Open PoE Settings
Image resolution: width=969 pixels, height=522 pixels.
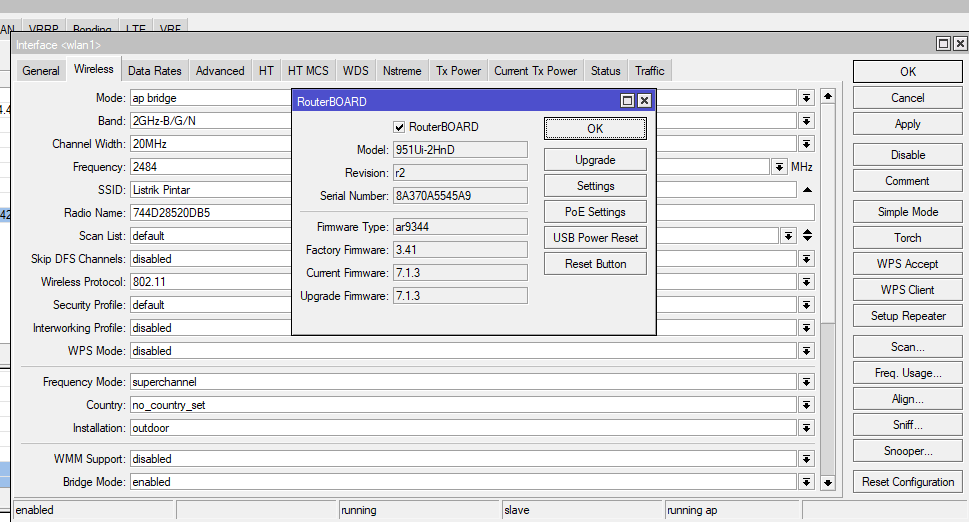595,212
